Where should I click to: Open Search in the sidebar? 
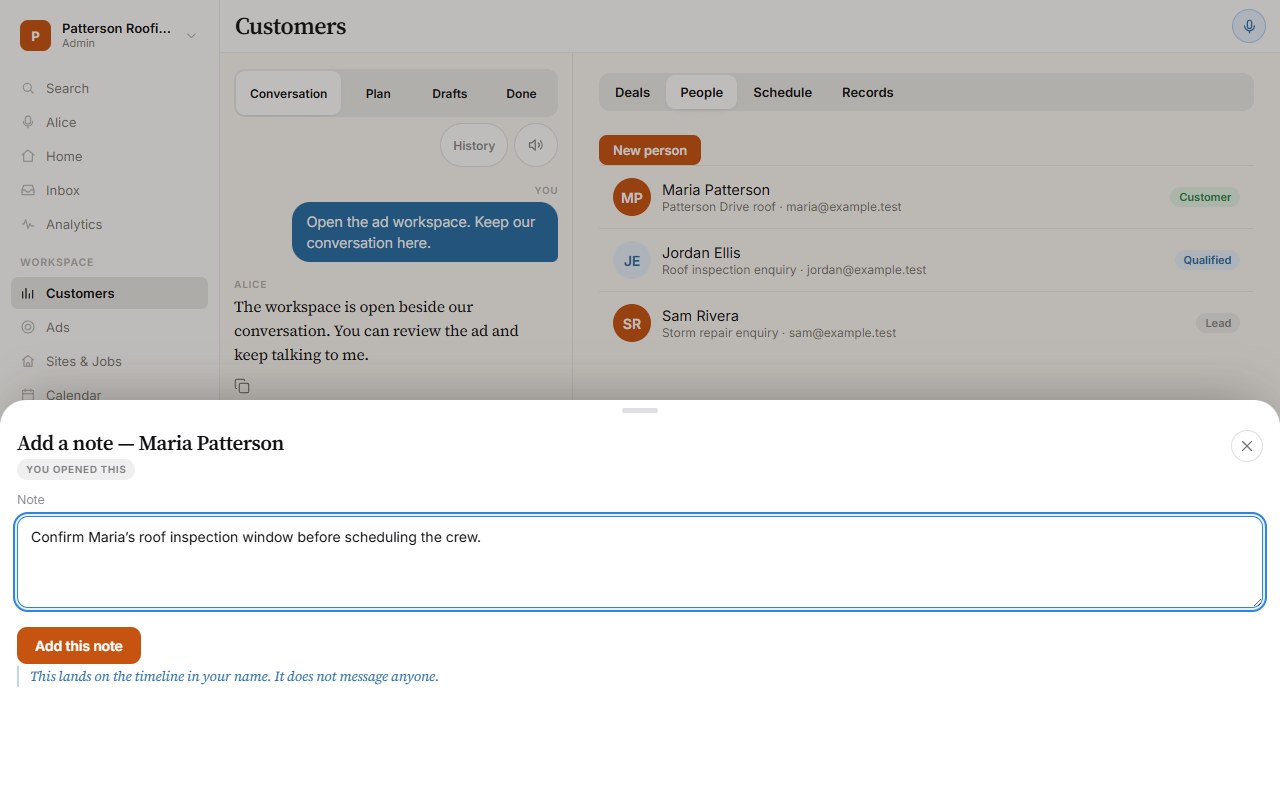[x=109, y=88]
